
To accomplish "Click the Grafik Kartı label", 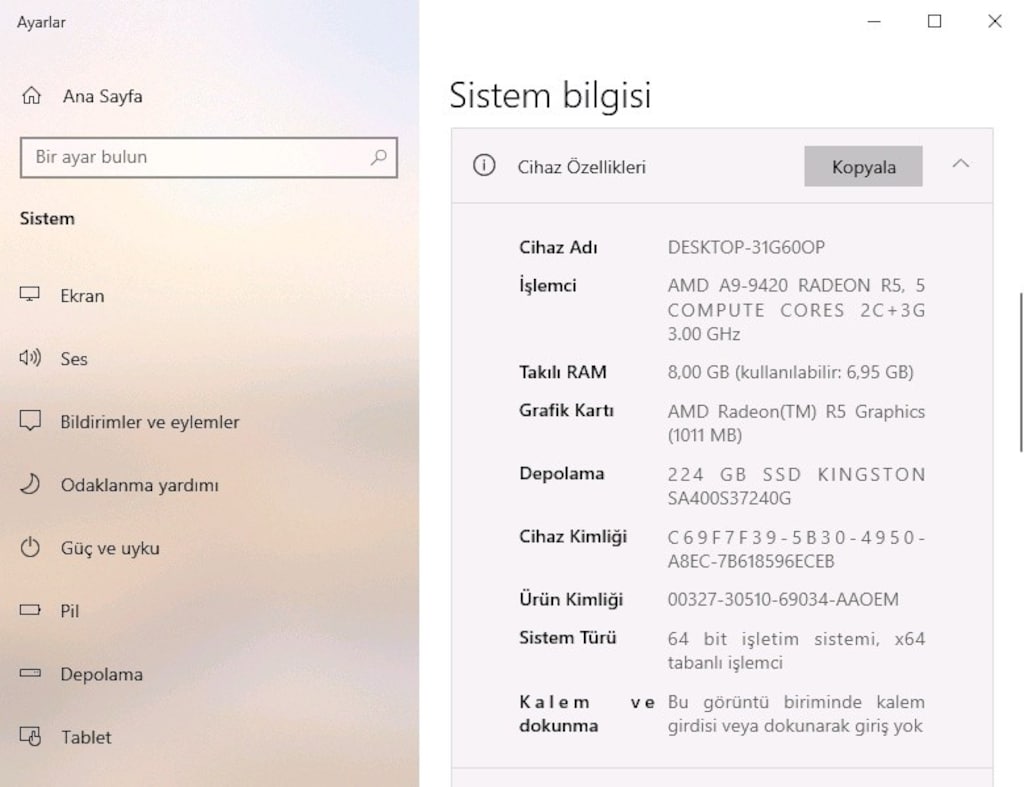I will tap(566, 410).
